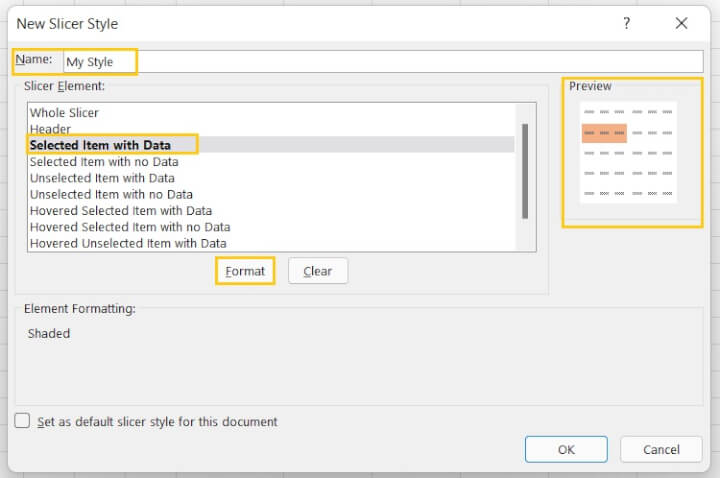The image size is (720, 478).
Task: Click the Name text field
Action: pos(380,61)
